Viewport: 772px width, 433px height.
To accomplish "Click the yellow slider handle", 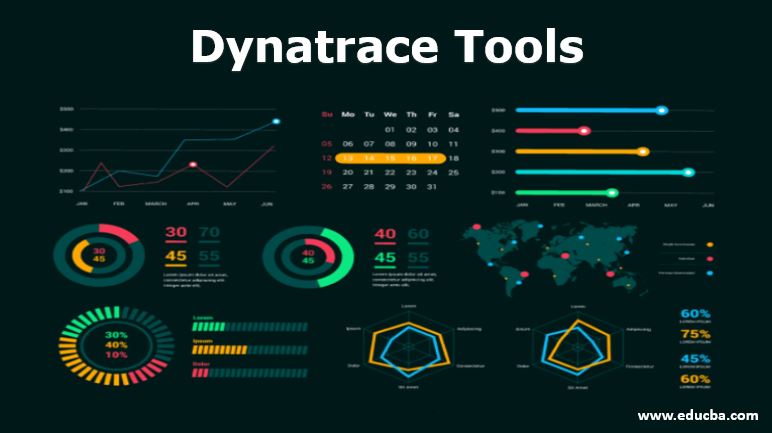I will tap(643, 152).
